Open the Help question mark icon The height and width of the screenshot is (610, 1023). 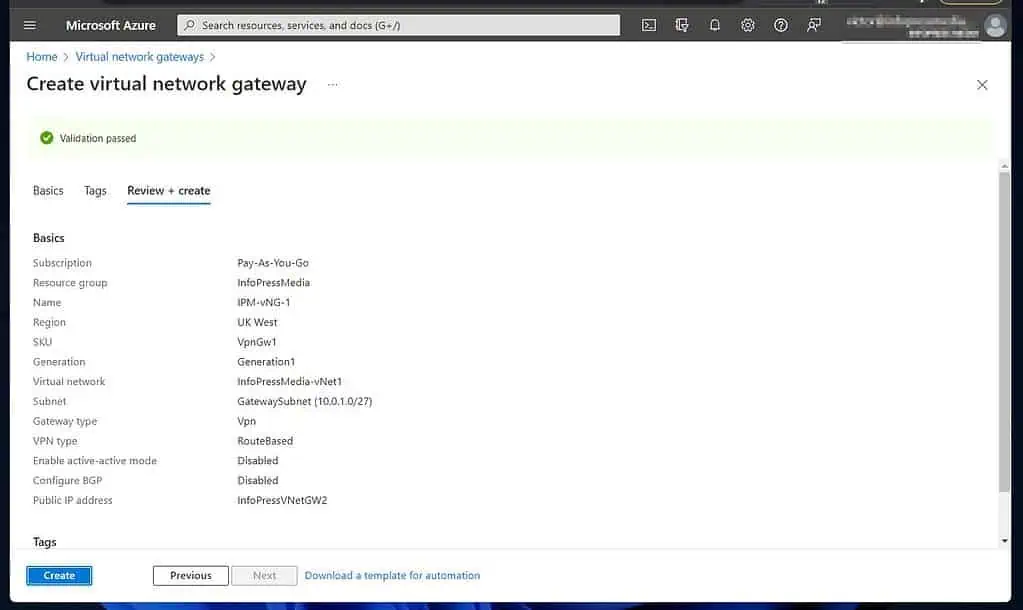point(781,25)
